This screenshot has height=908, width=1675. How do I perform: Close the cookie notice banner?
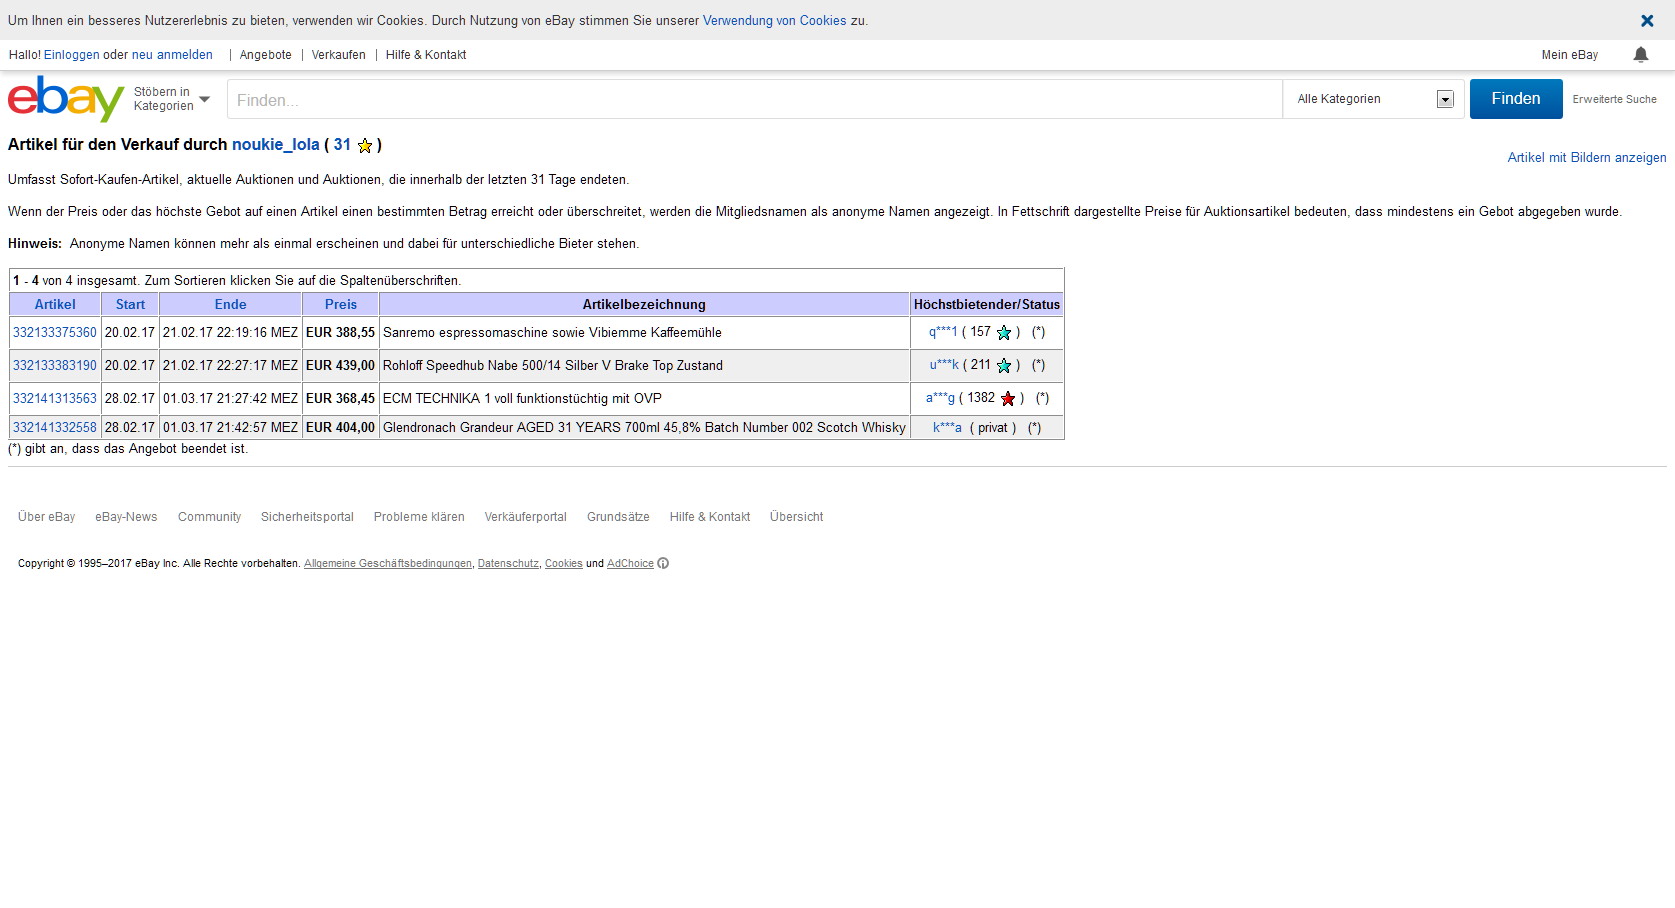[1647, 20]
